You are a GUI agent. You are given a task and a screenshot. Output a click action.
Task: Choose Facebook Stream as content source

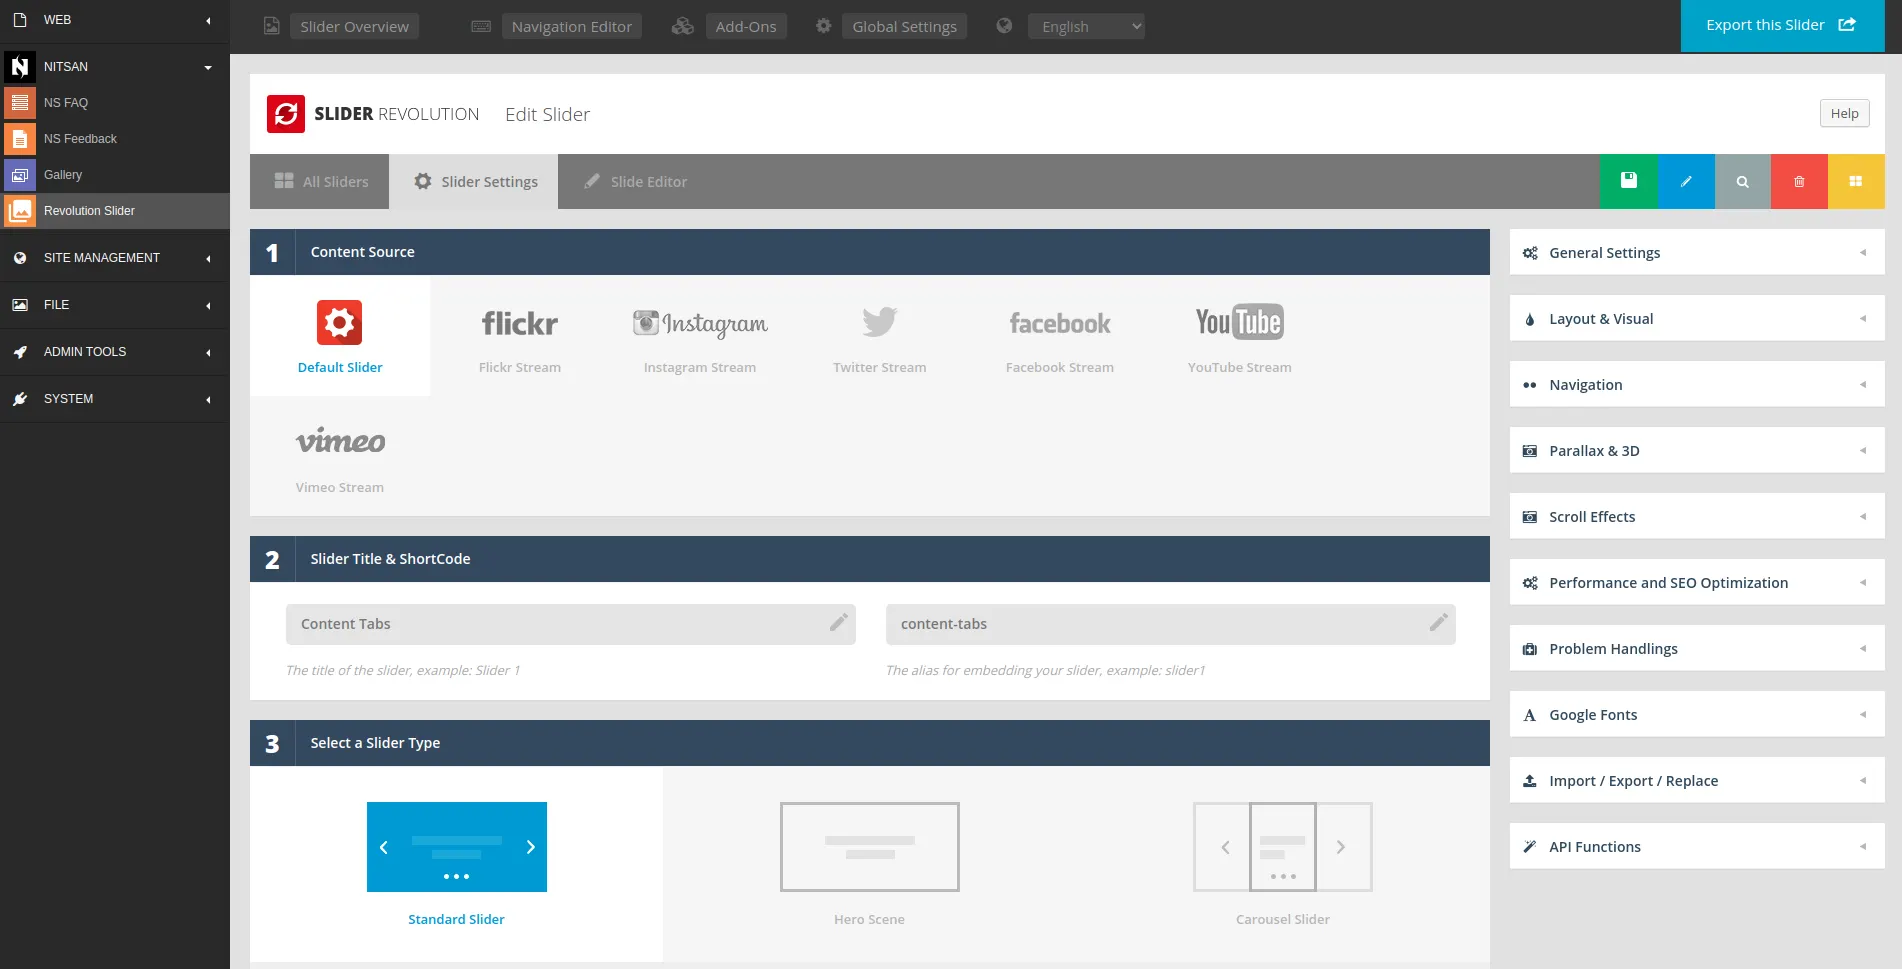1060,336
